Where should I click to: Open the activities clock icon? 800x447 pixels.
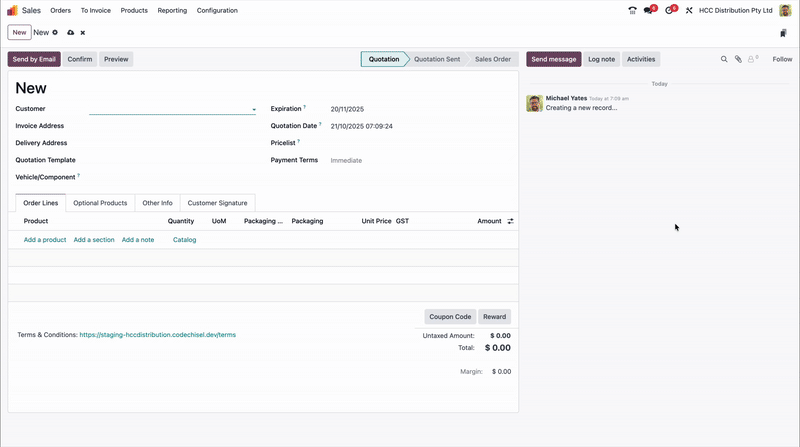[x=670, y=10]
